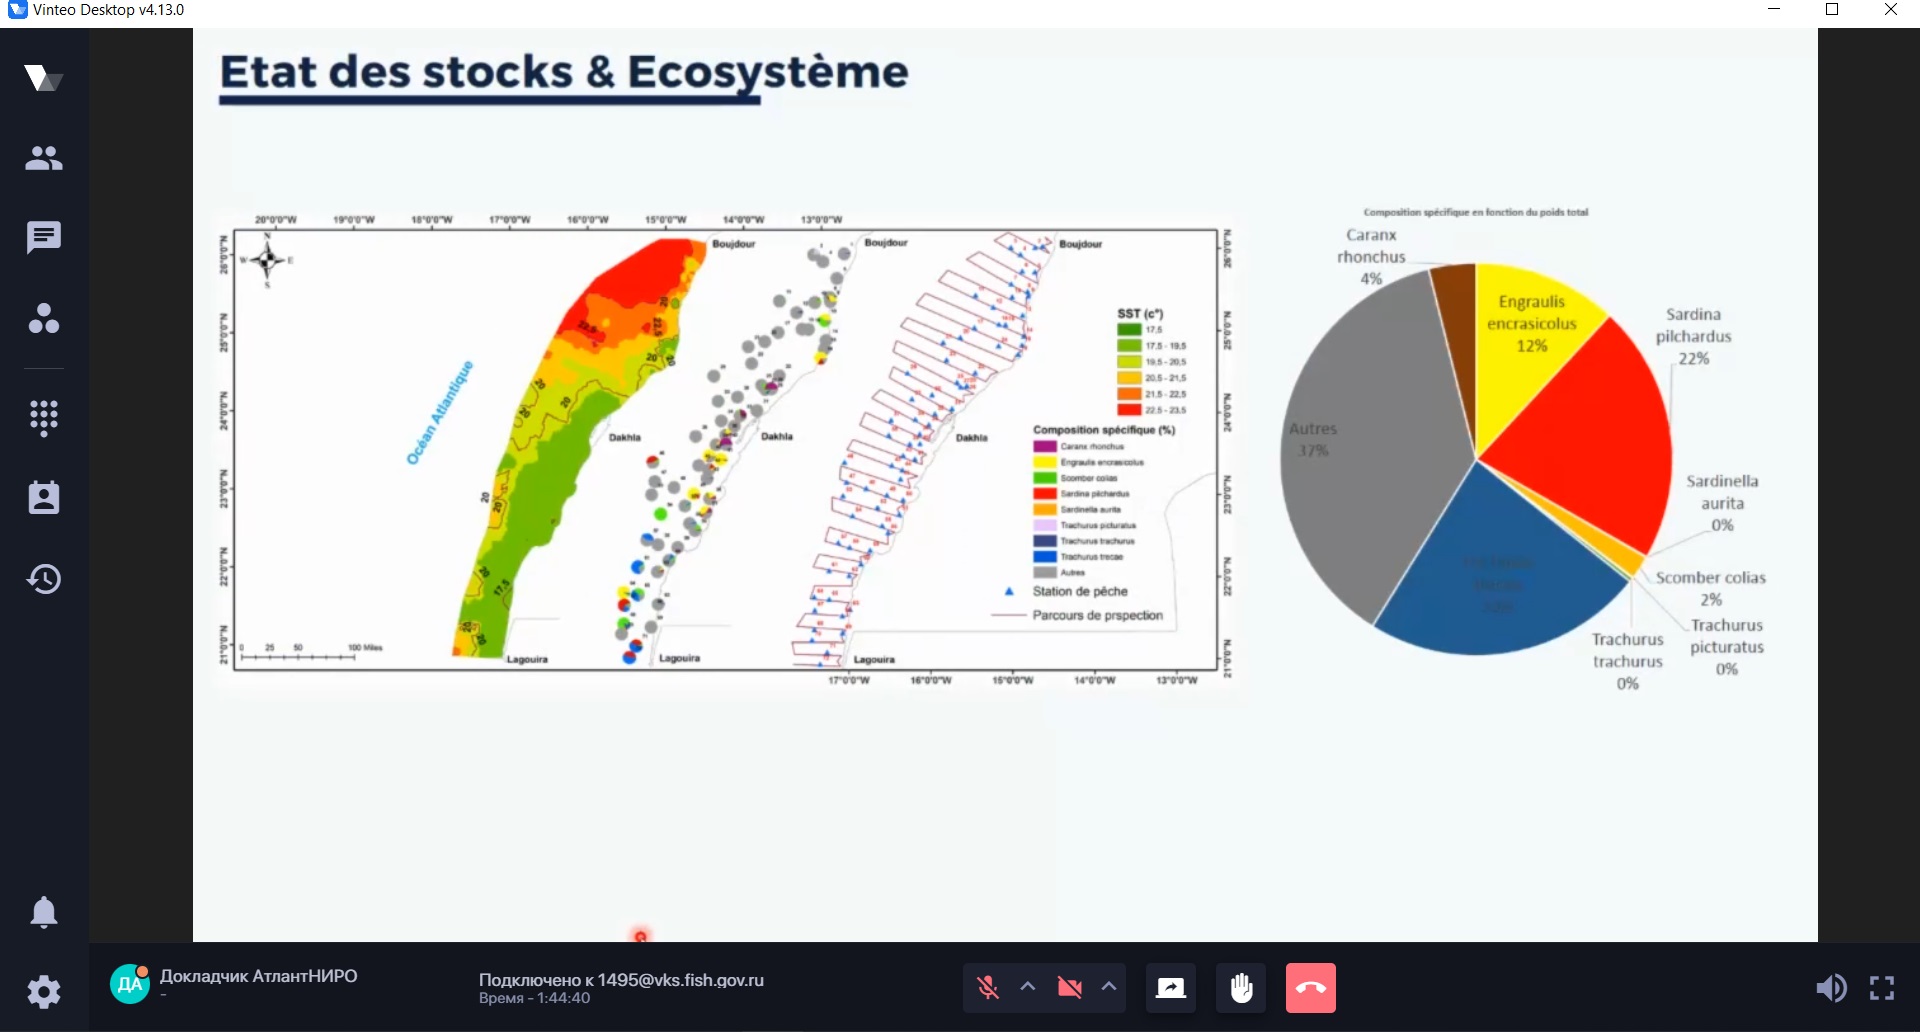This screenshot has height=1032, width=1920.
Task: Toggle the disabled camera
Action: pos(1070,988)
